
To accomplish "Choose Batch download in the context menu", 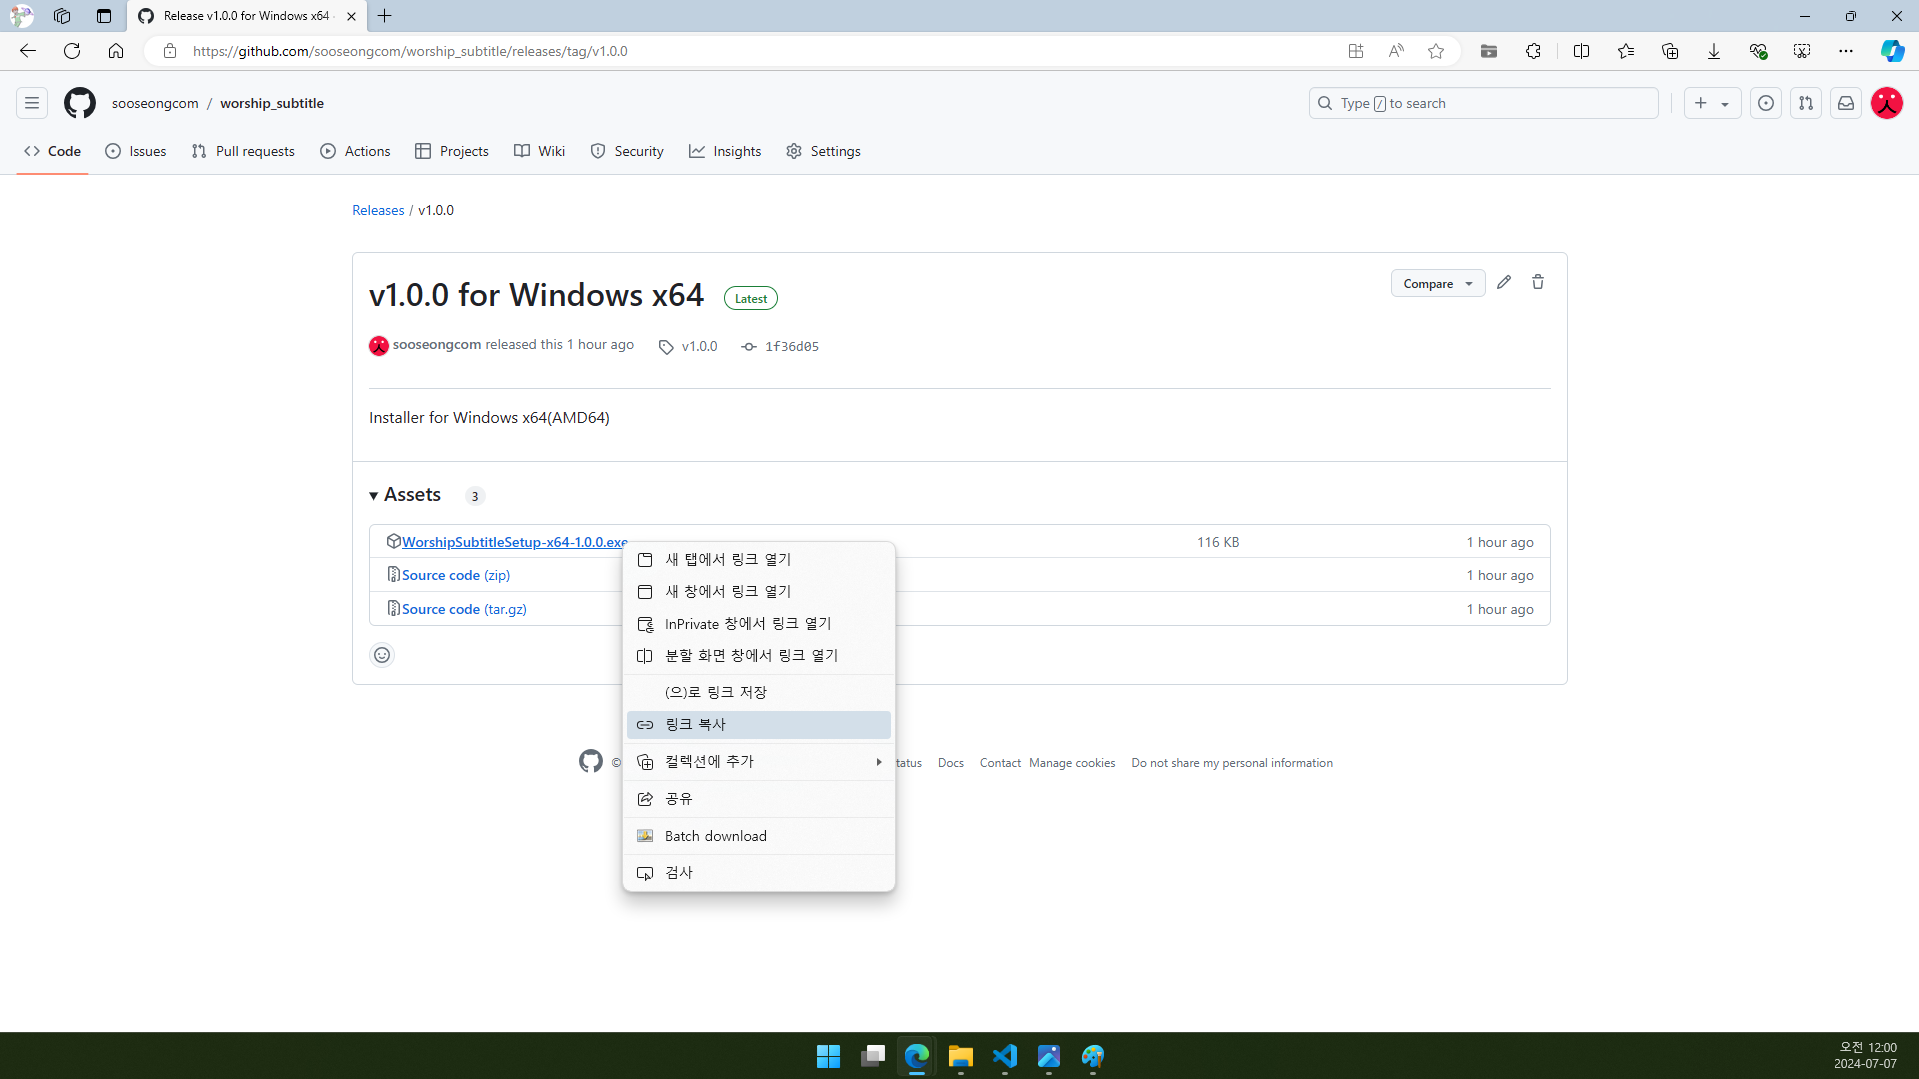I will pyautogui.click(x=759, y=836).
